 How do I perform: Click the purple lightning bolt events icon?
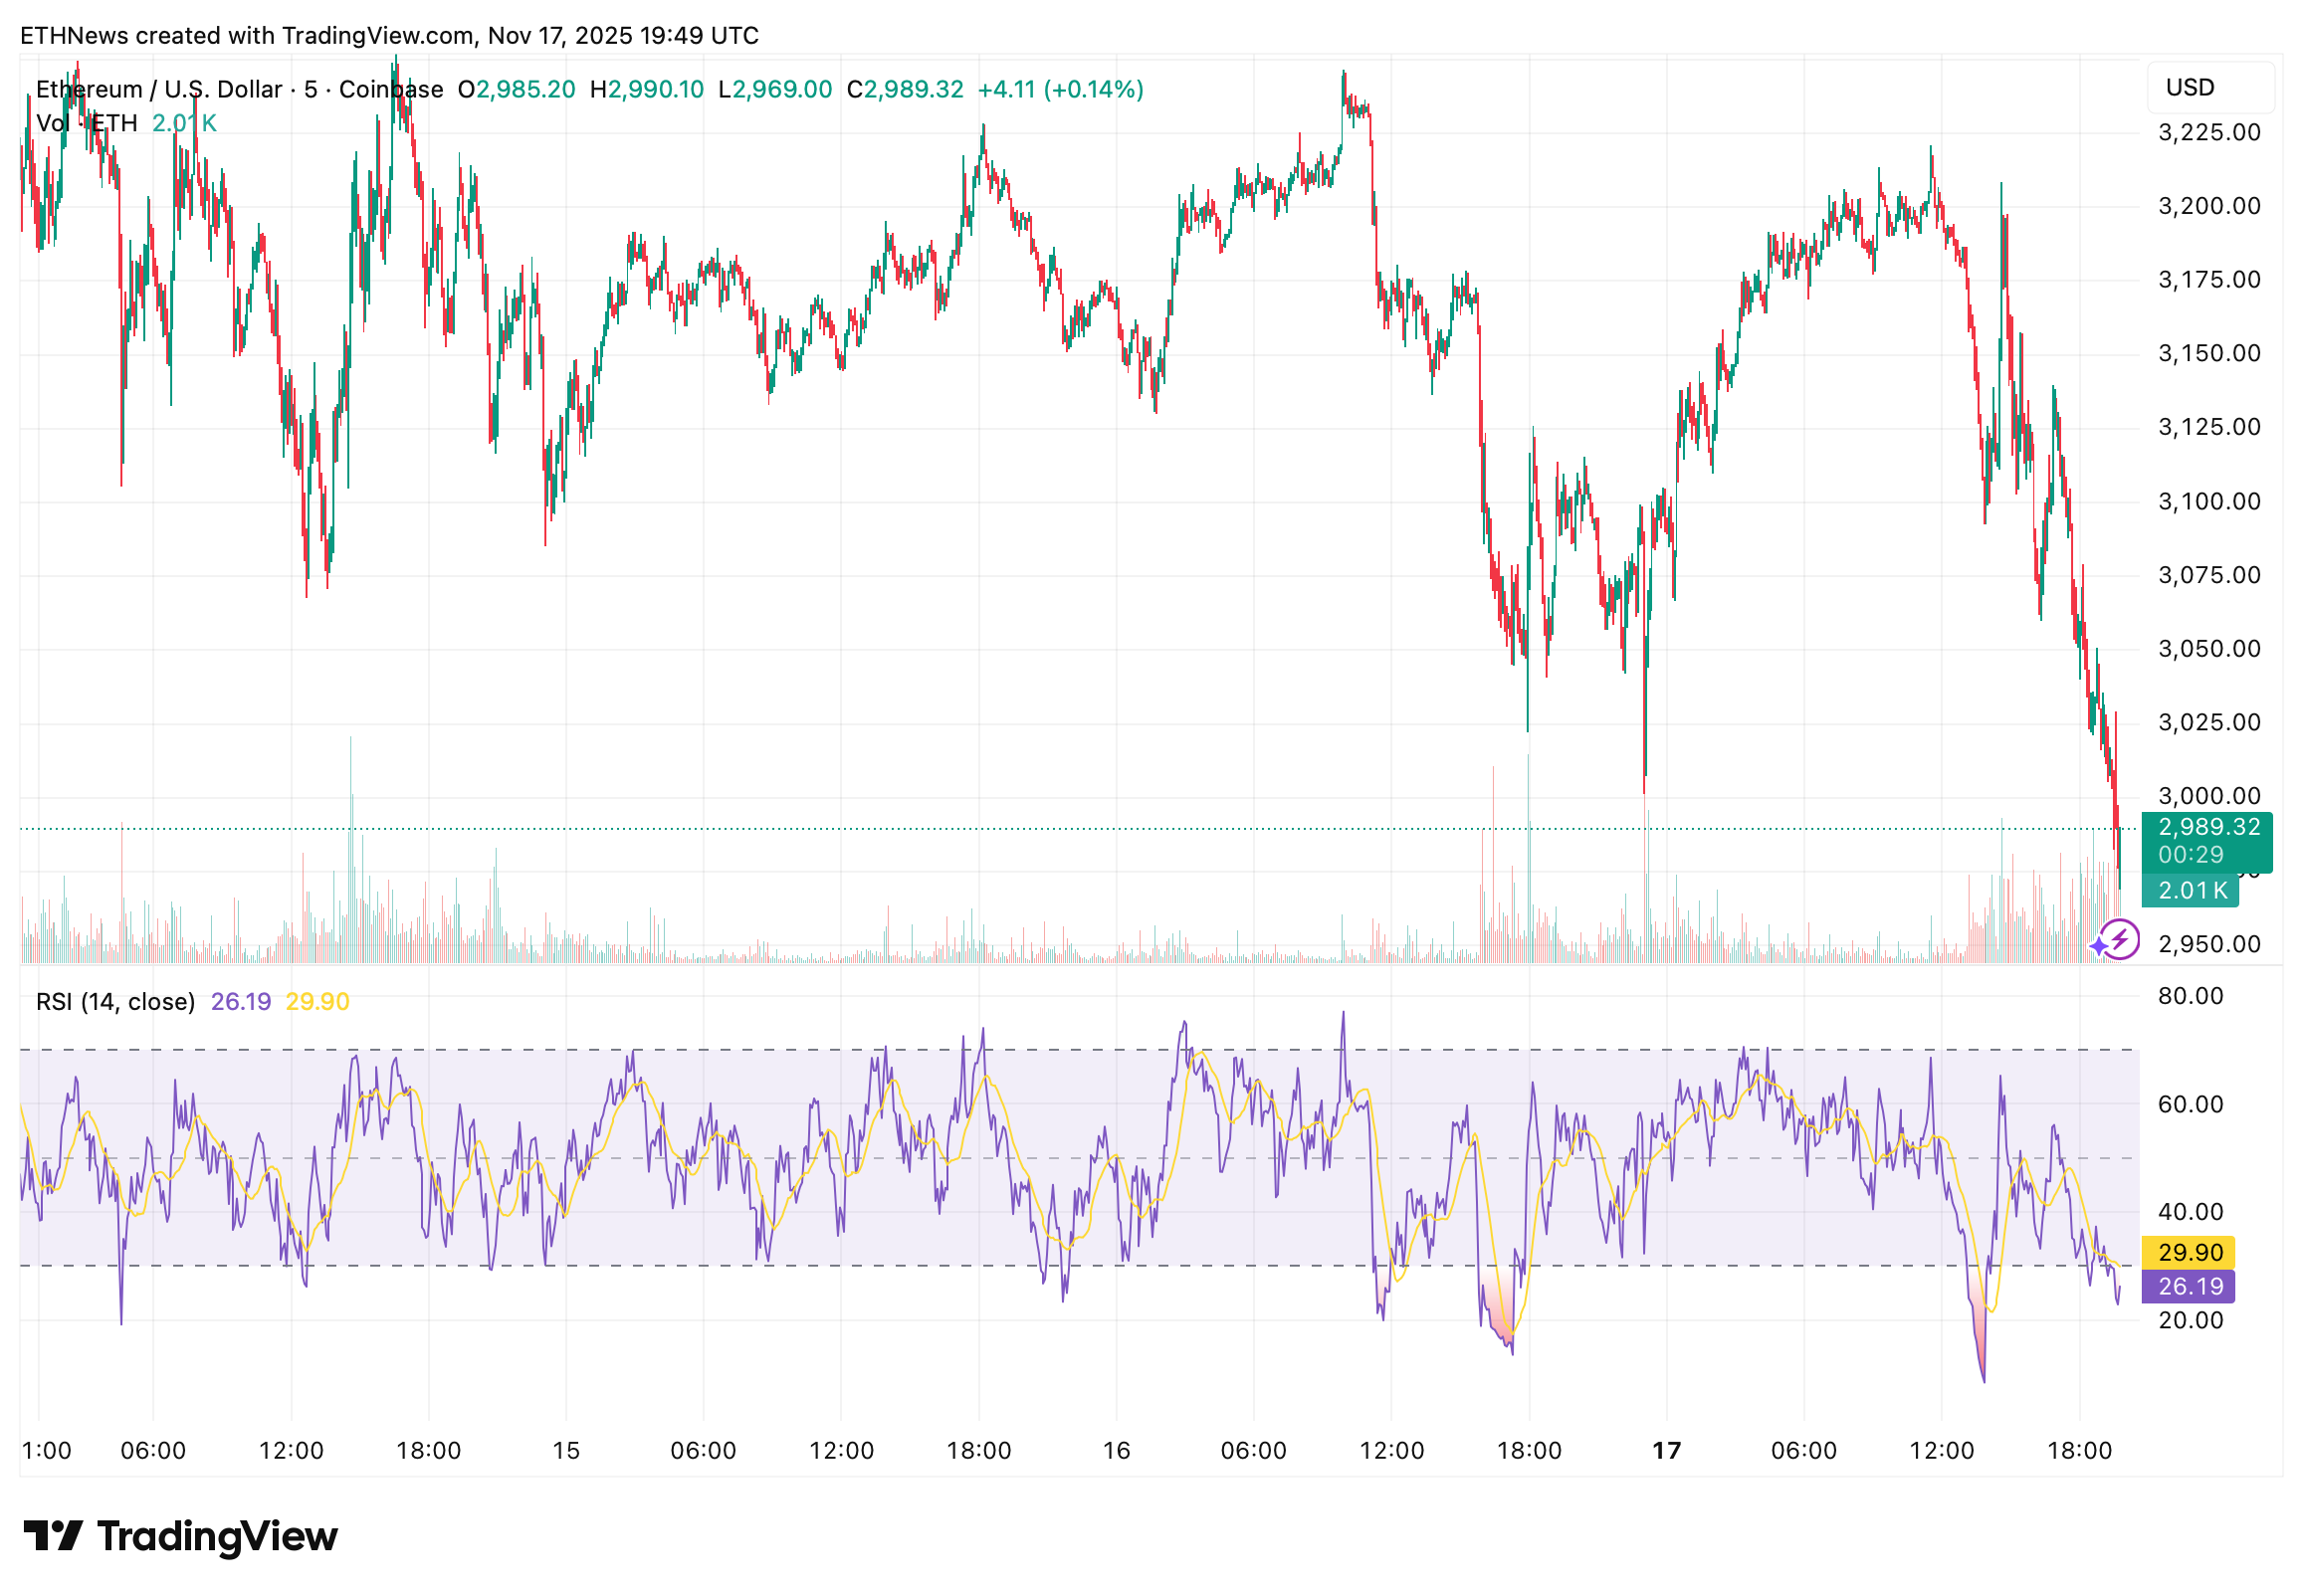2121,940
